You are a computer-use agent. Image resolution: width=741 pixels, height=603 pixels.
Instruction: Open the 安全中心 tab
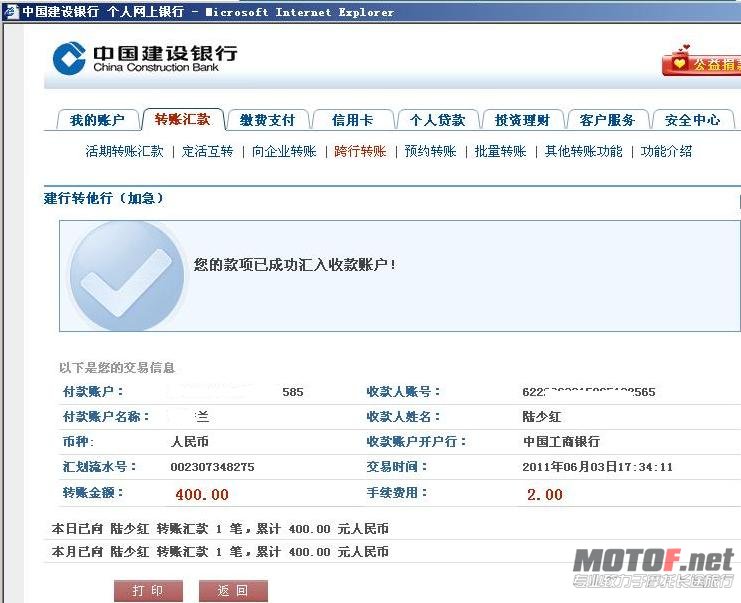click(692, 120)
